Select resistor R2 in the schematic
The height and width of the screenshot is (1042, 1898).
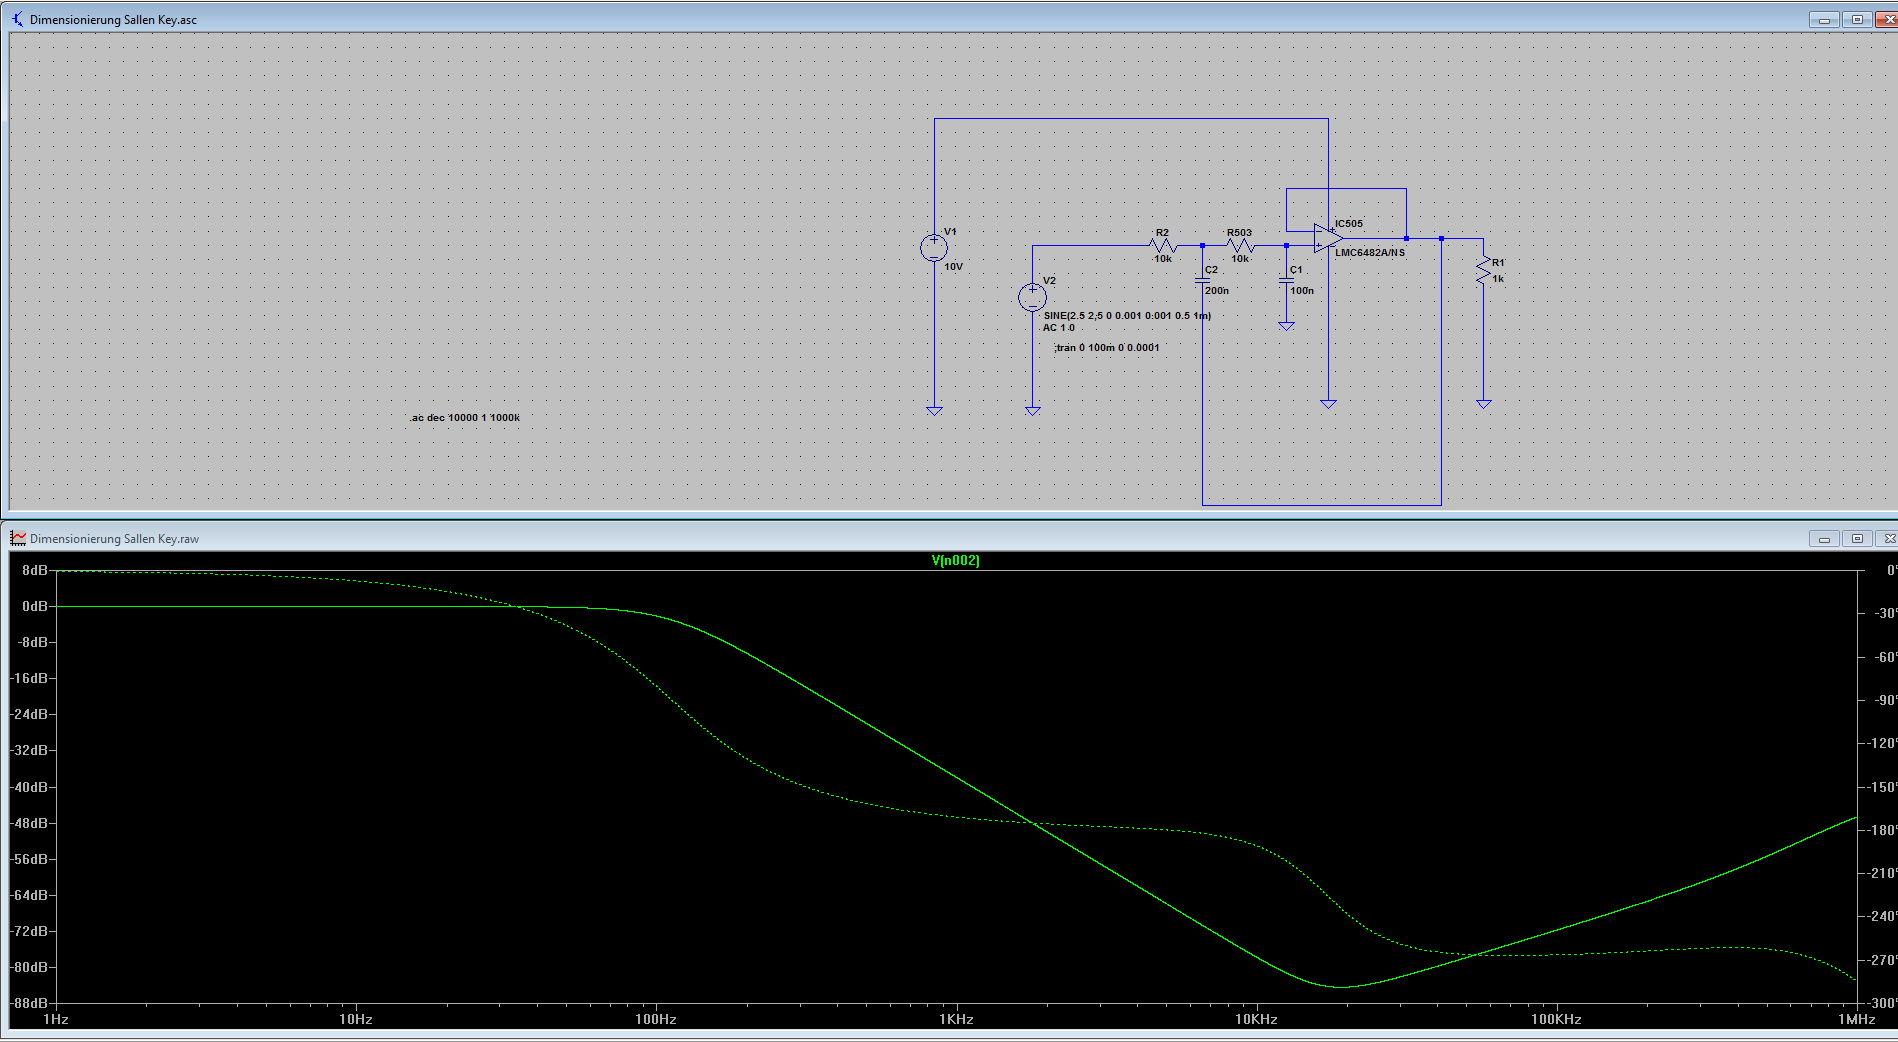[x=1163, y=245]
